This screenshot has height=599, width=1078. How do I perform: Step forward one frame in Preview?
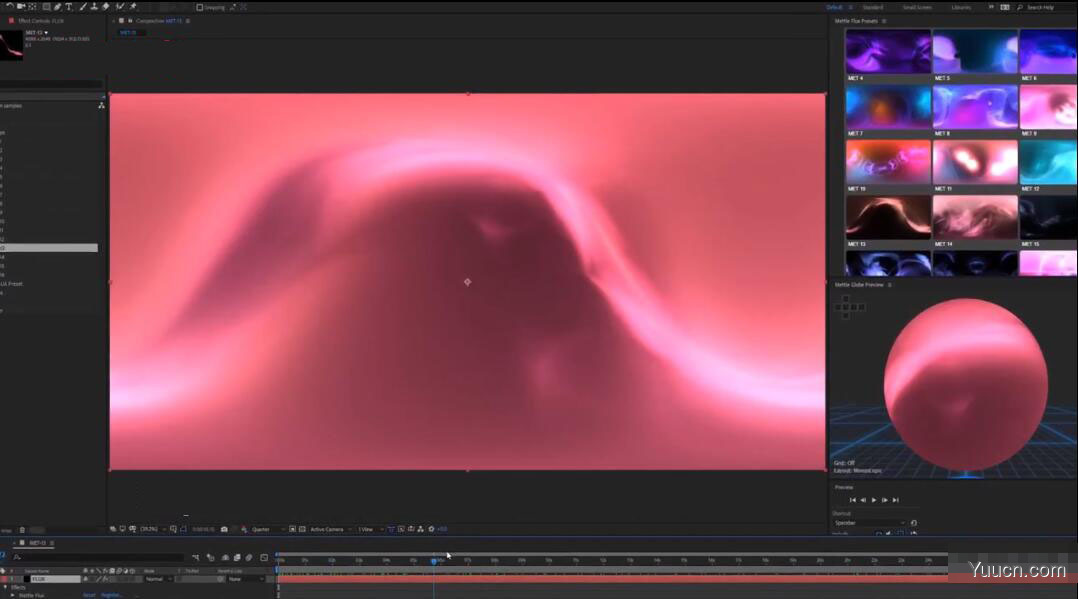click(x=884, y=500)
